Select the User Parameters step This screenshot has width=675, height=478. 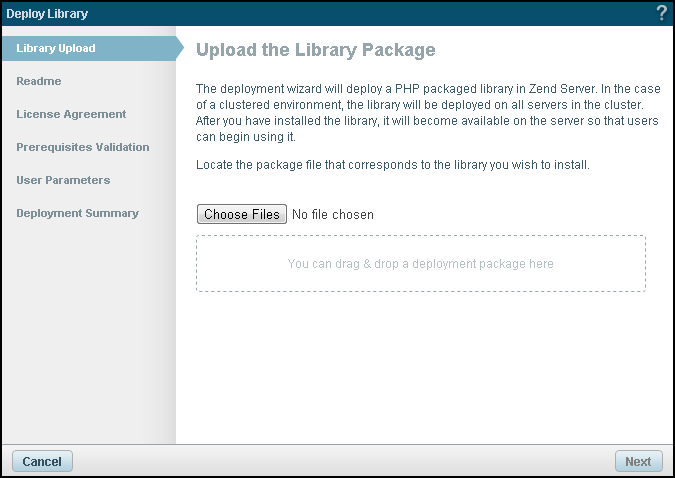(x=63, y=180)
